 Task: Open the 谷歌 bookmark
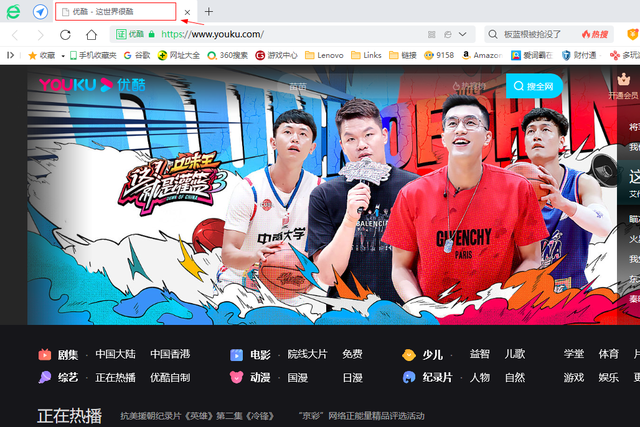(x=137, y=55)
